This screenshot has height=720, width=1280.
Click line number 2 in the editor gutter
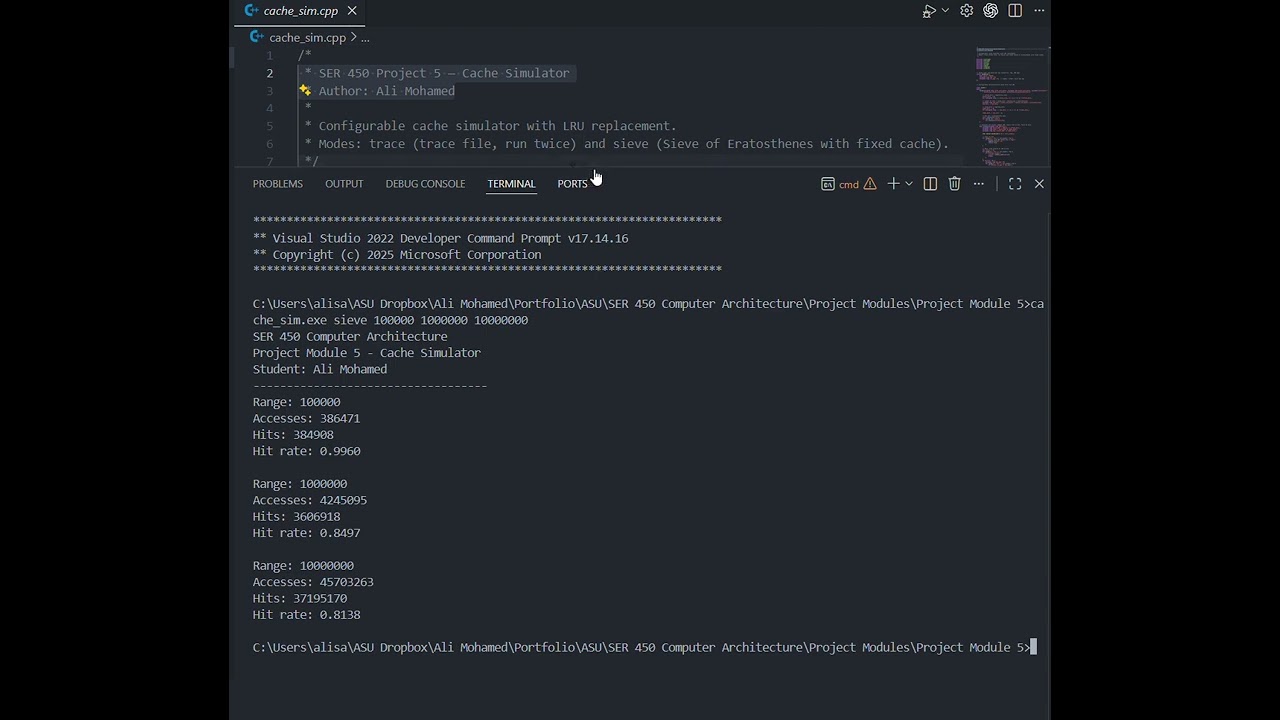coord(270,73)
